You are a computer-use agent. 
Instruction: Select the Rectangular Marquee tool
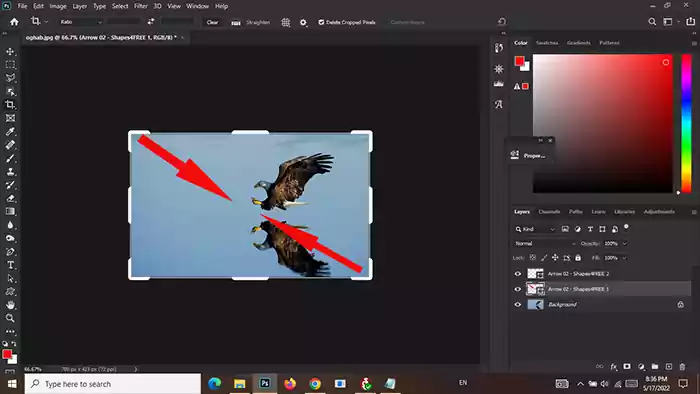(10, 65)
